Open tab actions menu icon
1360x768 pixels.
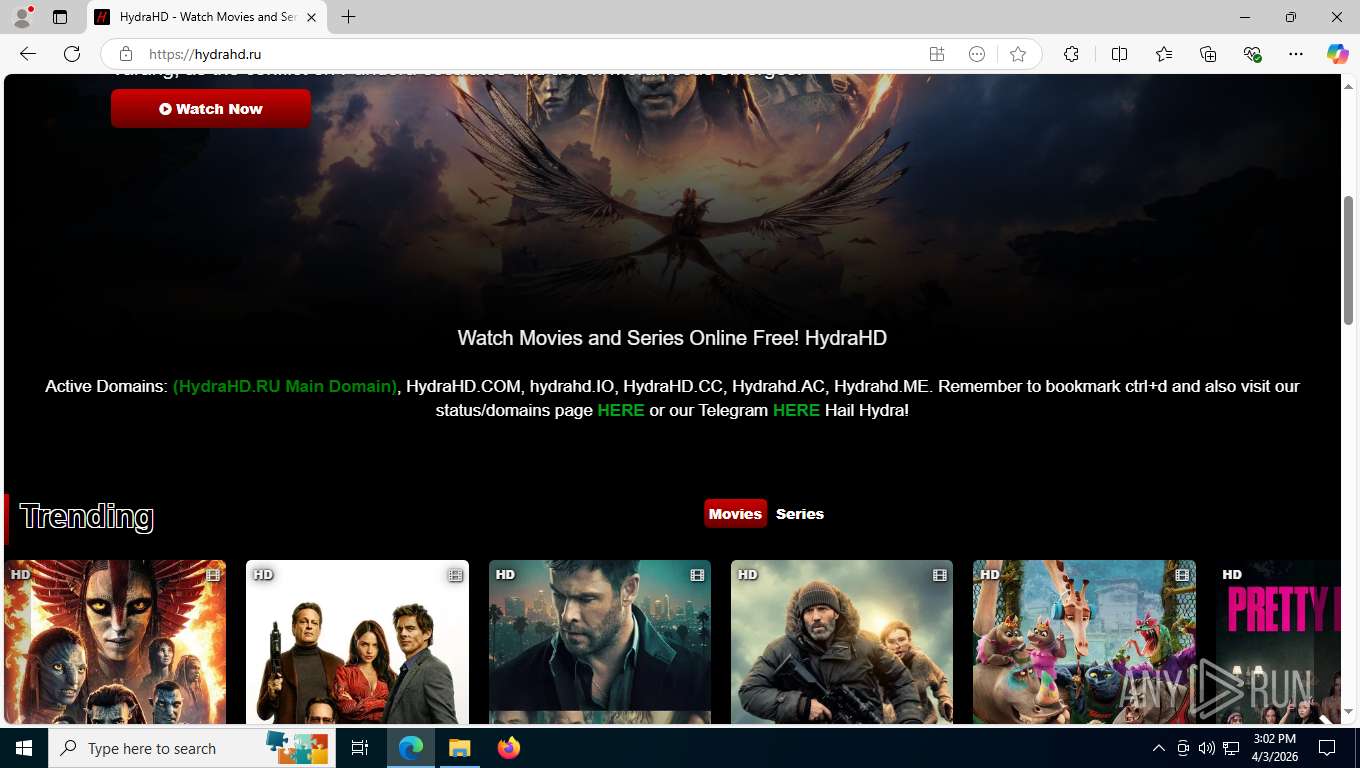60,17
